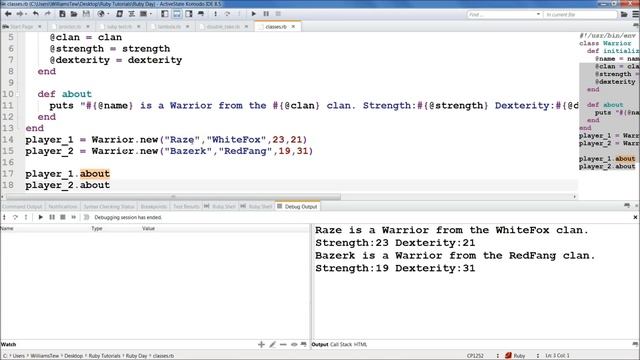Expand the browser preview dropdown arrow
640x360 pixels.
108,14
